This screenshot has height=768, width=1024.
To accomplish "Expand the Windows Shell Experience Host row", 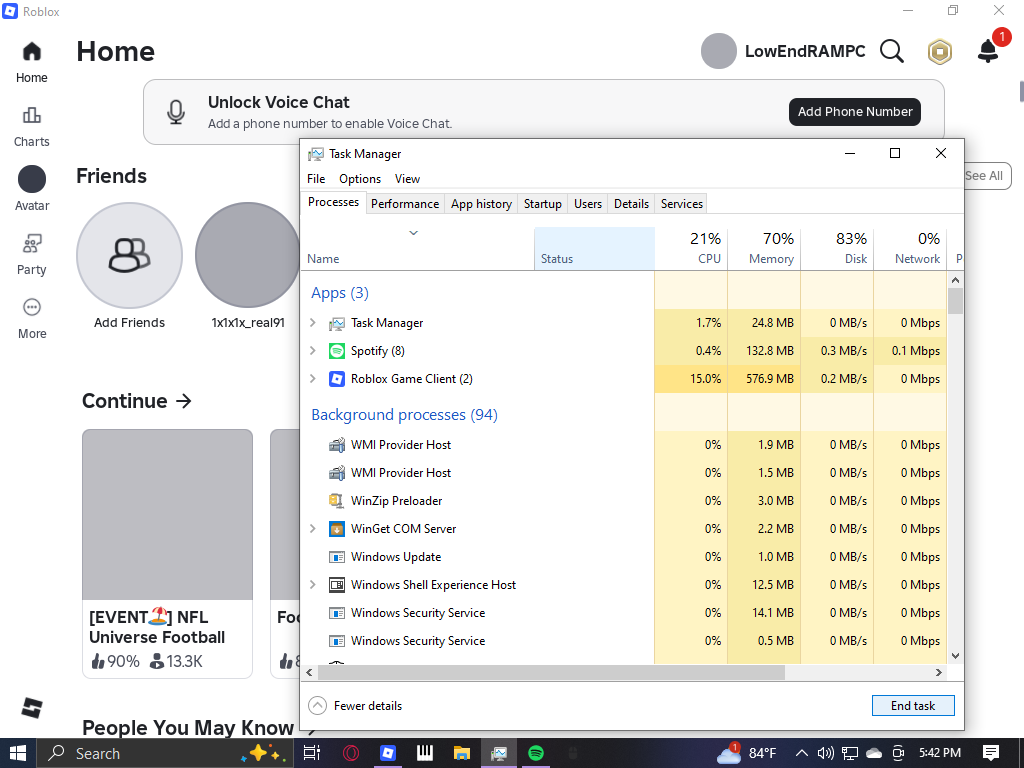I will [x=313, y=585].
